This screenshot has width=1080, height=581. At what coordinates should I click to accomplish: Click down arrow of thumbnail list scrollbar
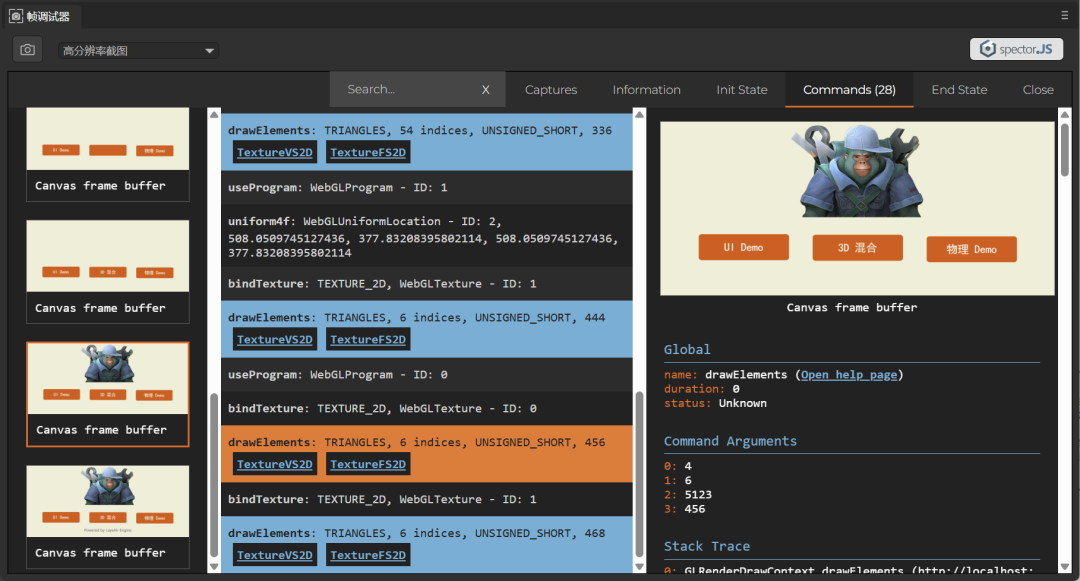click(x=214, y=567)
